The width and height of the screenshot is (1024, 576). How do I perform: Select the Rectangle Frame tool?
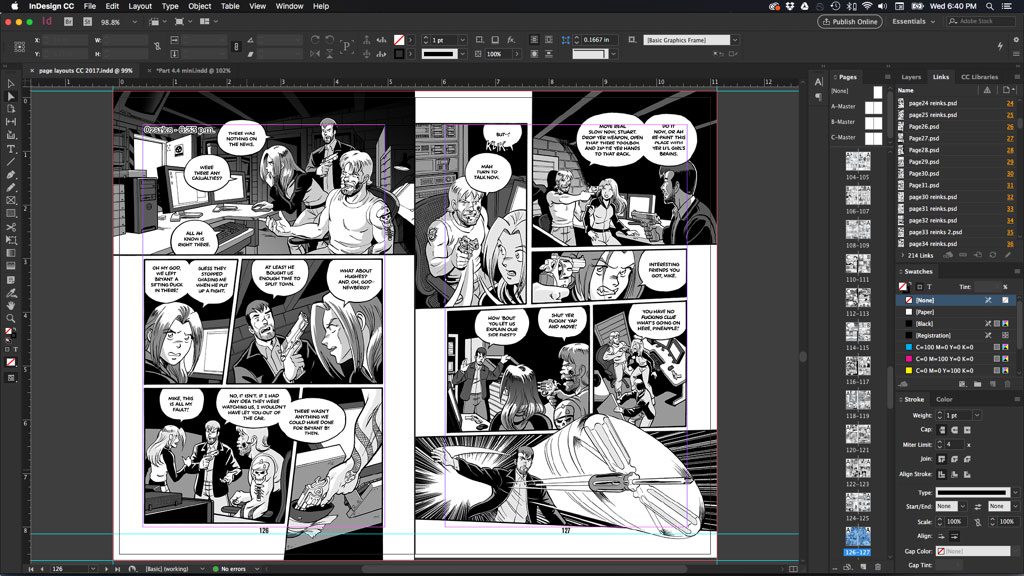click(x=11, y=200)
